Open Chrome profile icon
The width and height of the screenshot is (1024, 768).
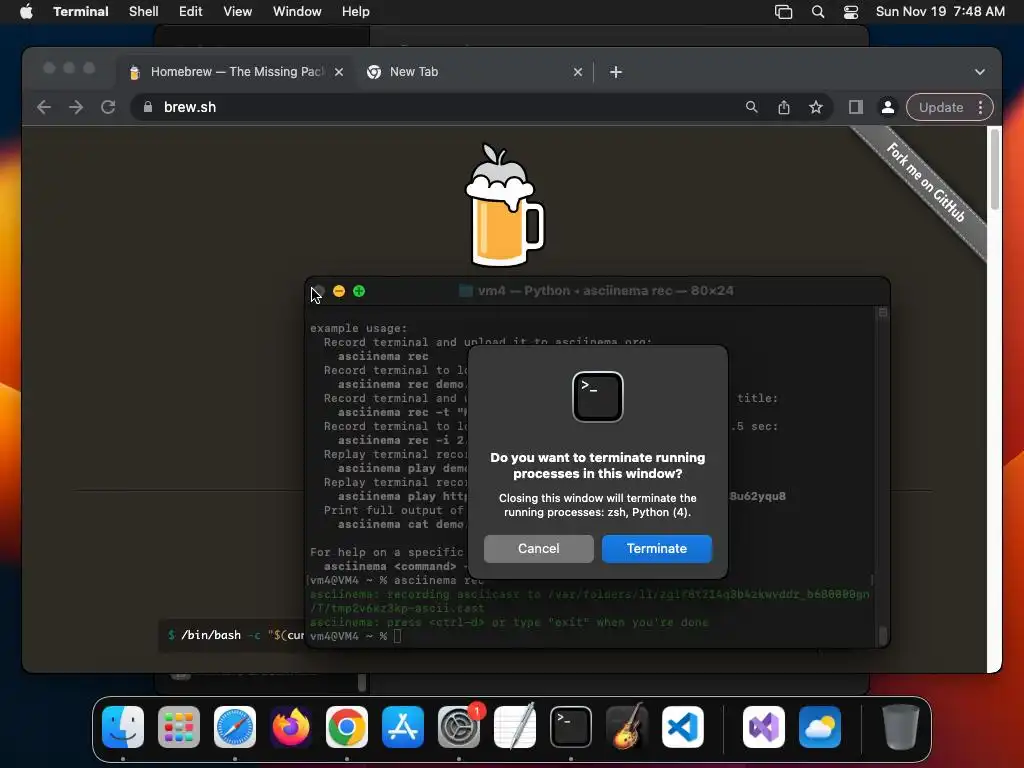888,107
